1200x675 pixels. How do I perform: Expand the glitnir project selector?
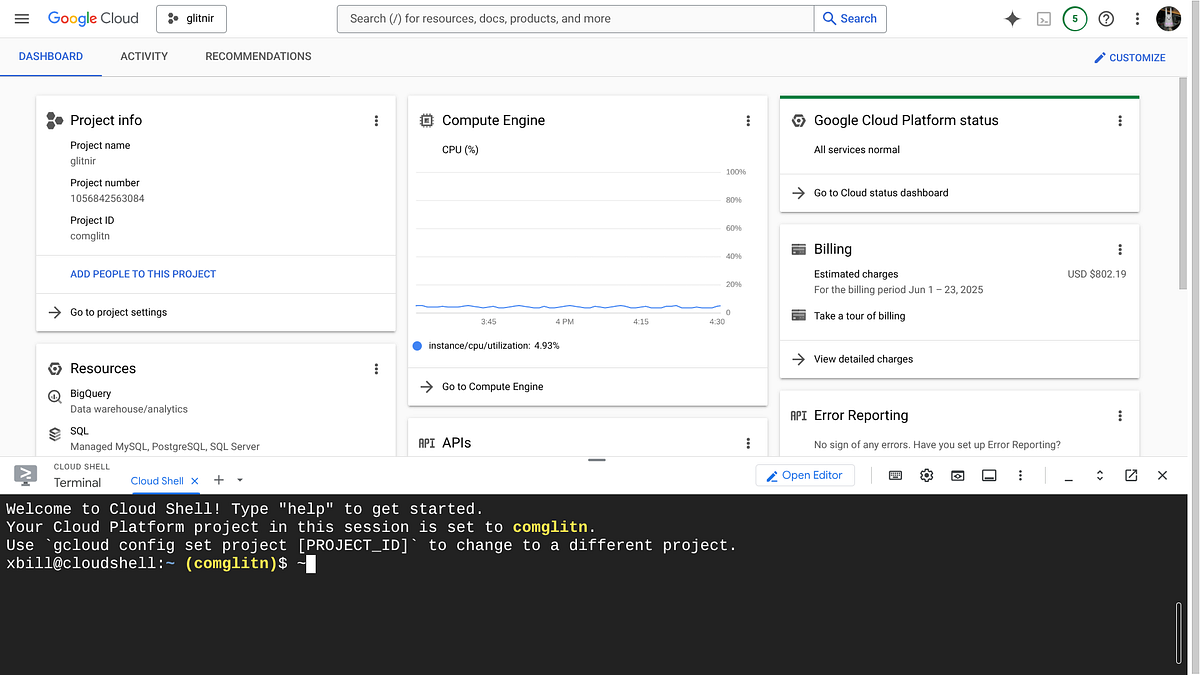pos(191,18)
